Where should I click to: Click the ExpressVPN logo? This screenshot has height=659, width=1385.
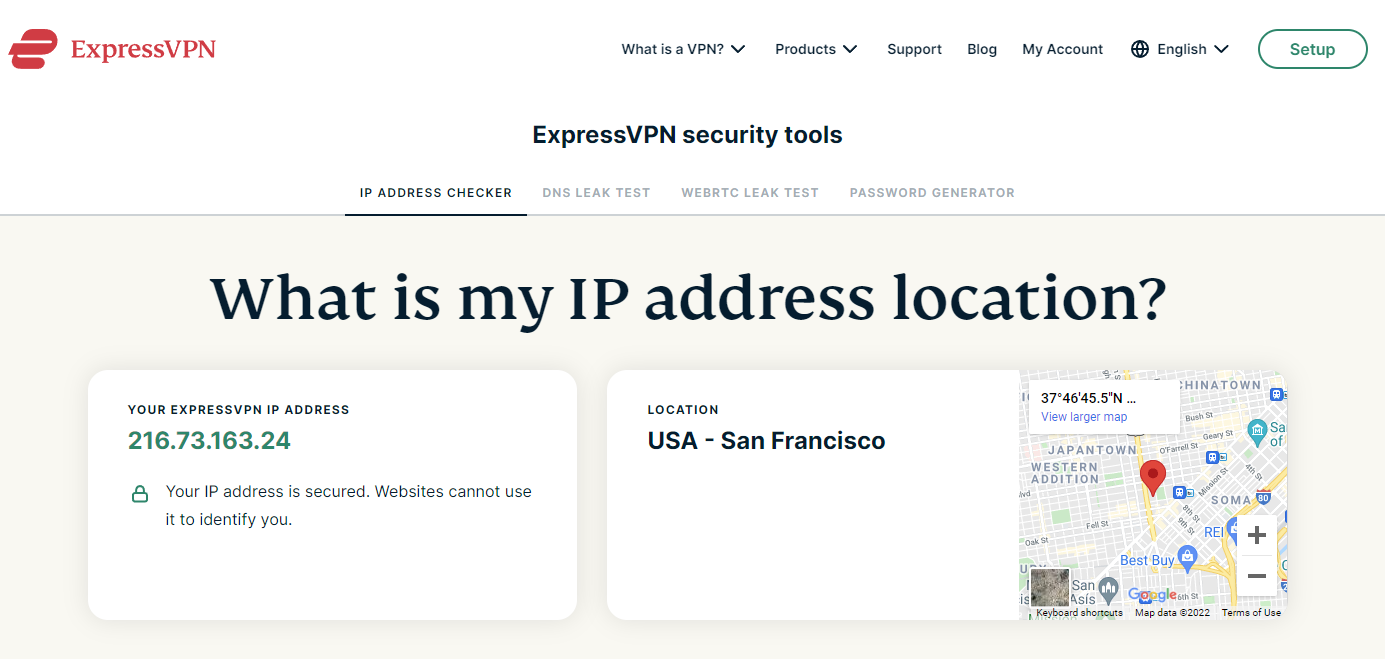[x=112, y=49]
